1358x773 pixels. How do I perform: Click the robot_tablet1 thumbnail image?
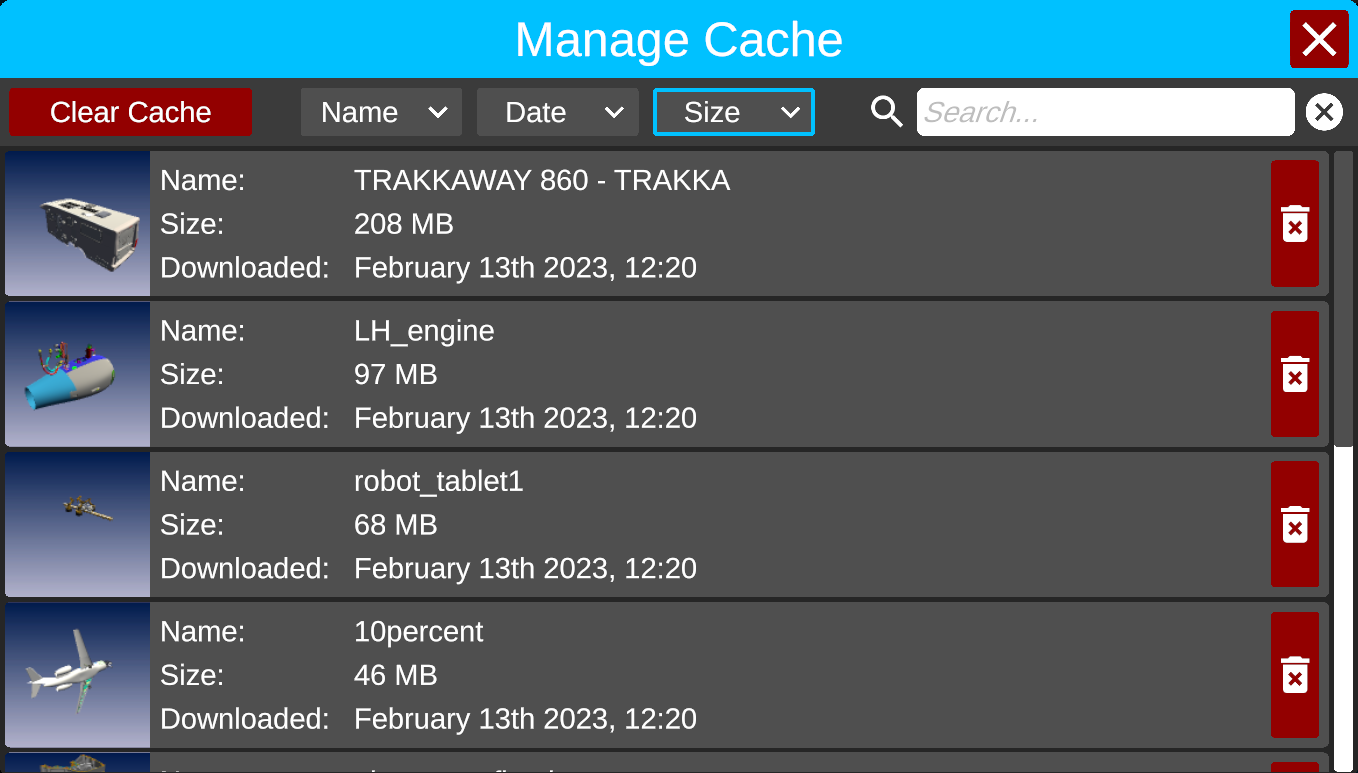(78, 524)
